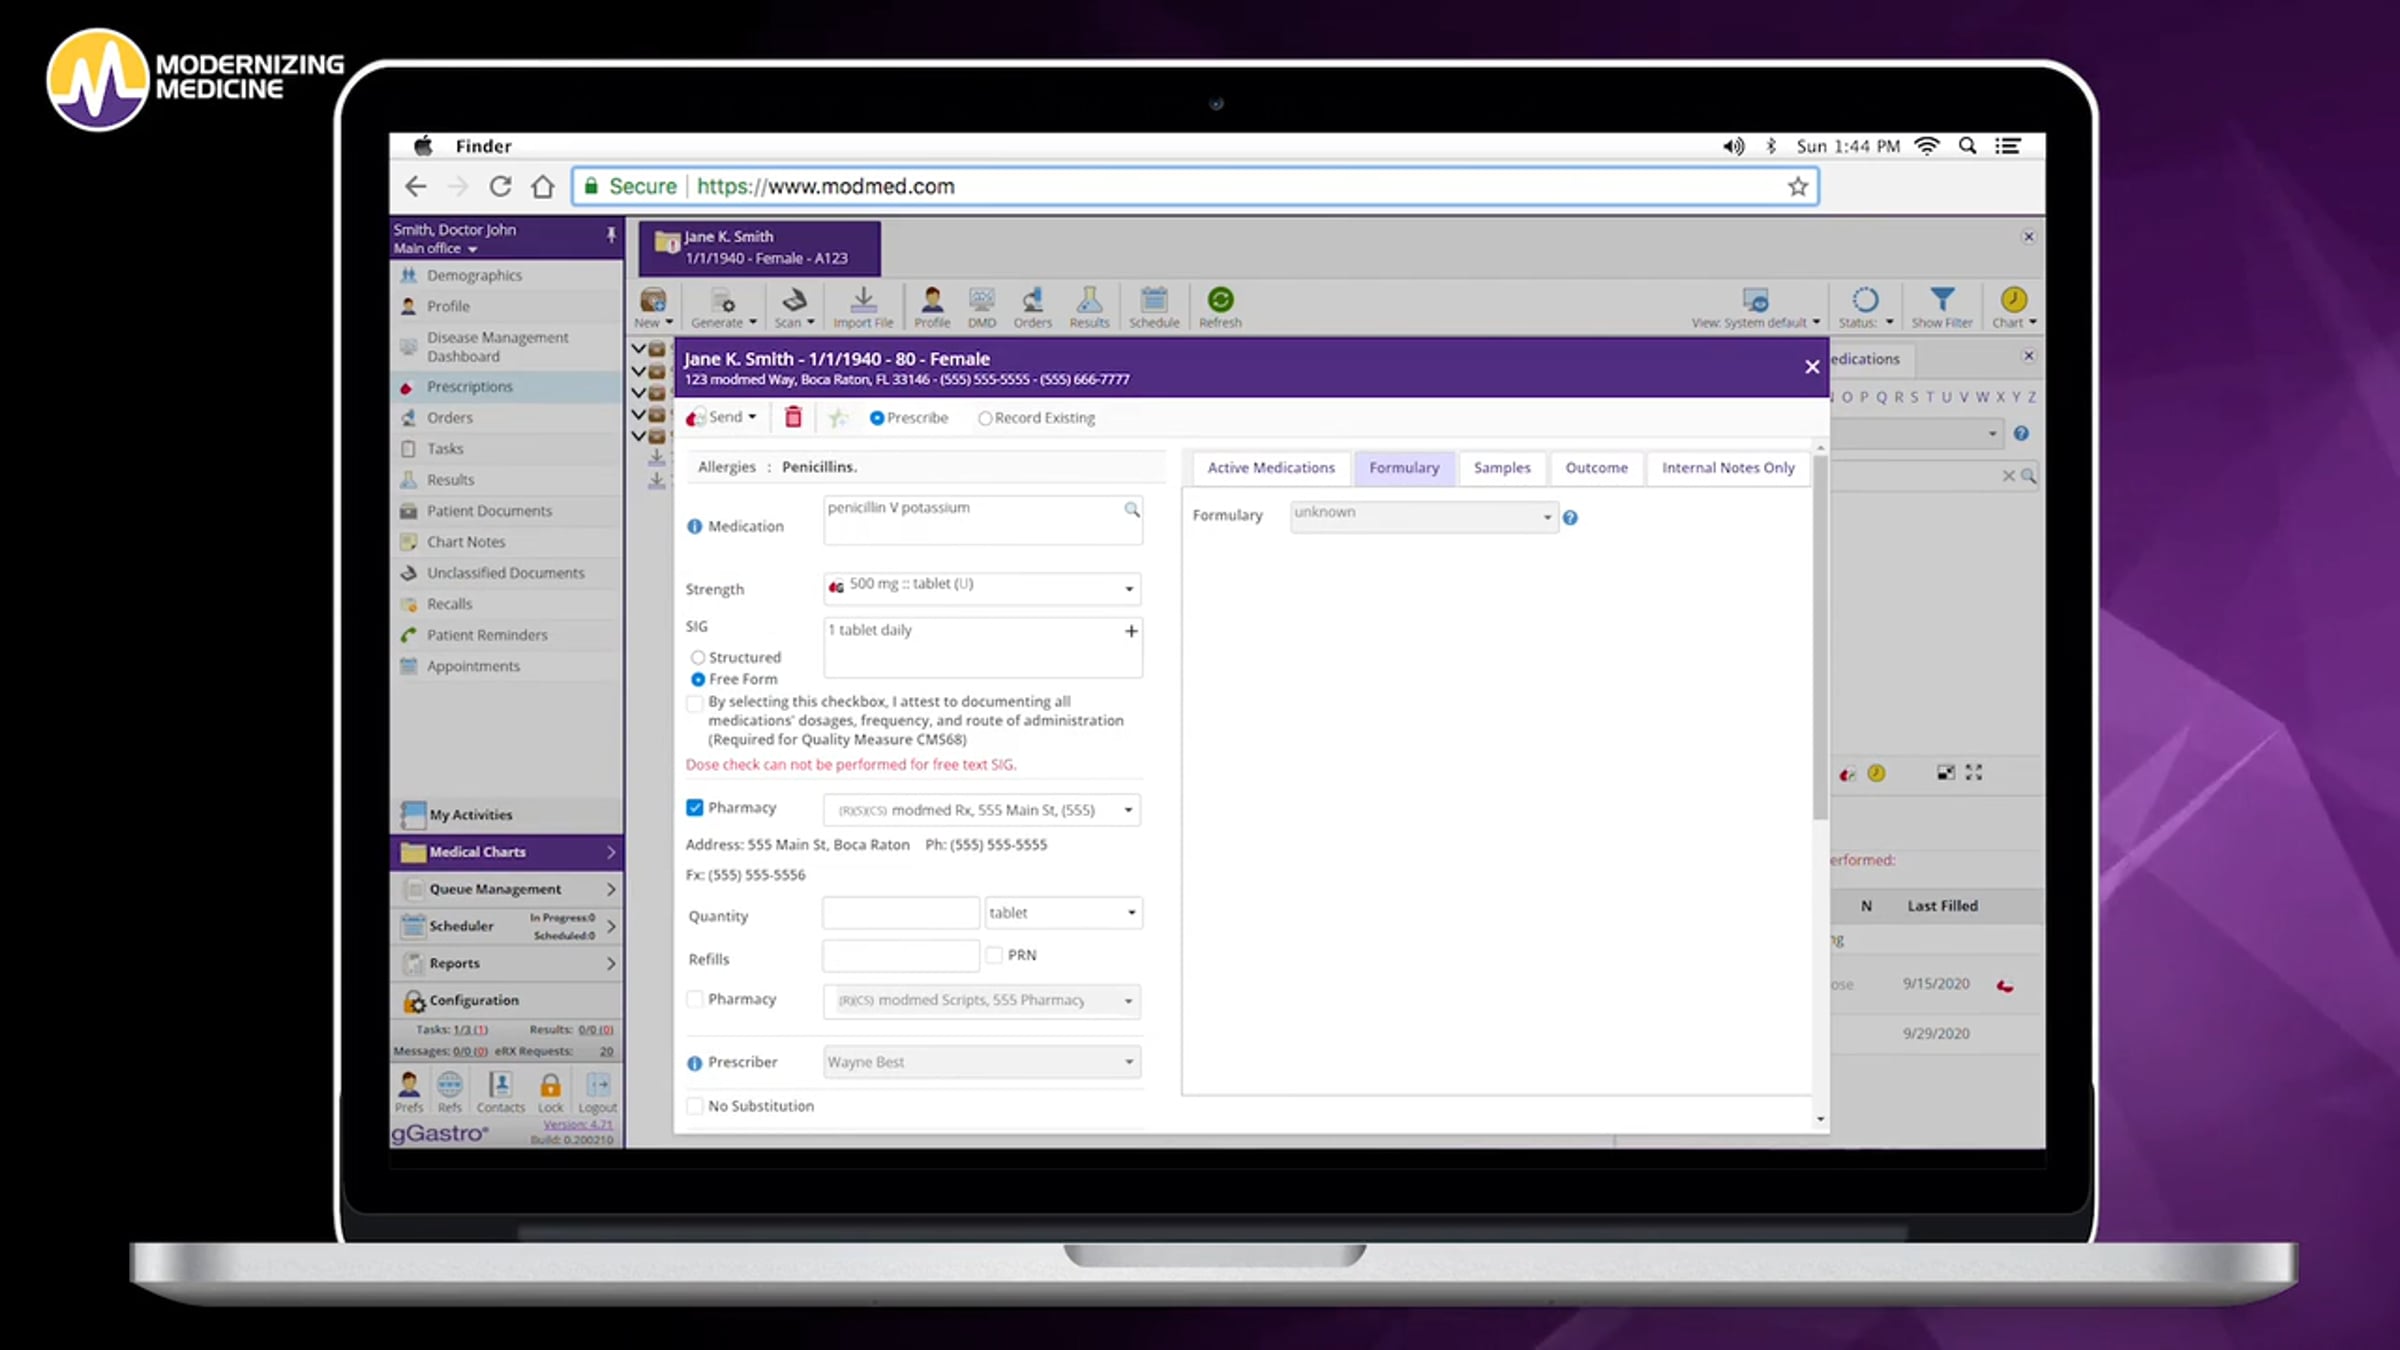Expand the Prescriber dropdown

point(1129,1062)
